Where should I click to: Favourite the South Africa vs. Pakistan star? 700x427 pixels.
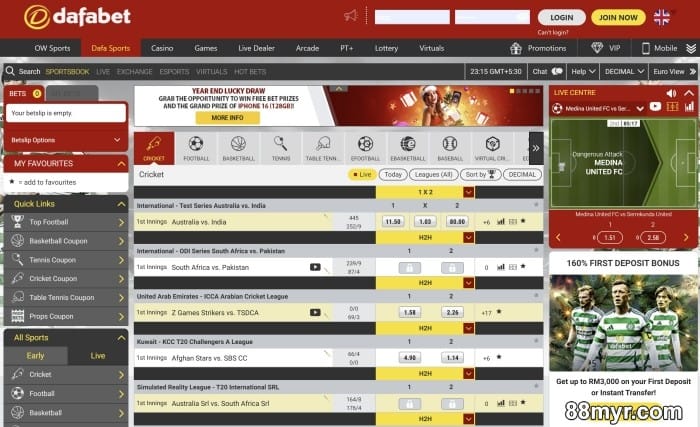pyautogui.click(x=523, y=267)
